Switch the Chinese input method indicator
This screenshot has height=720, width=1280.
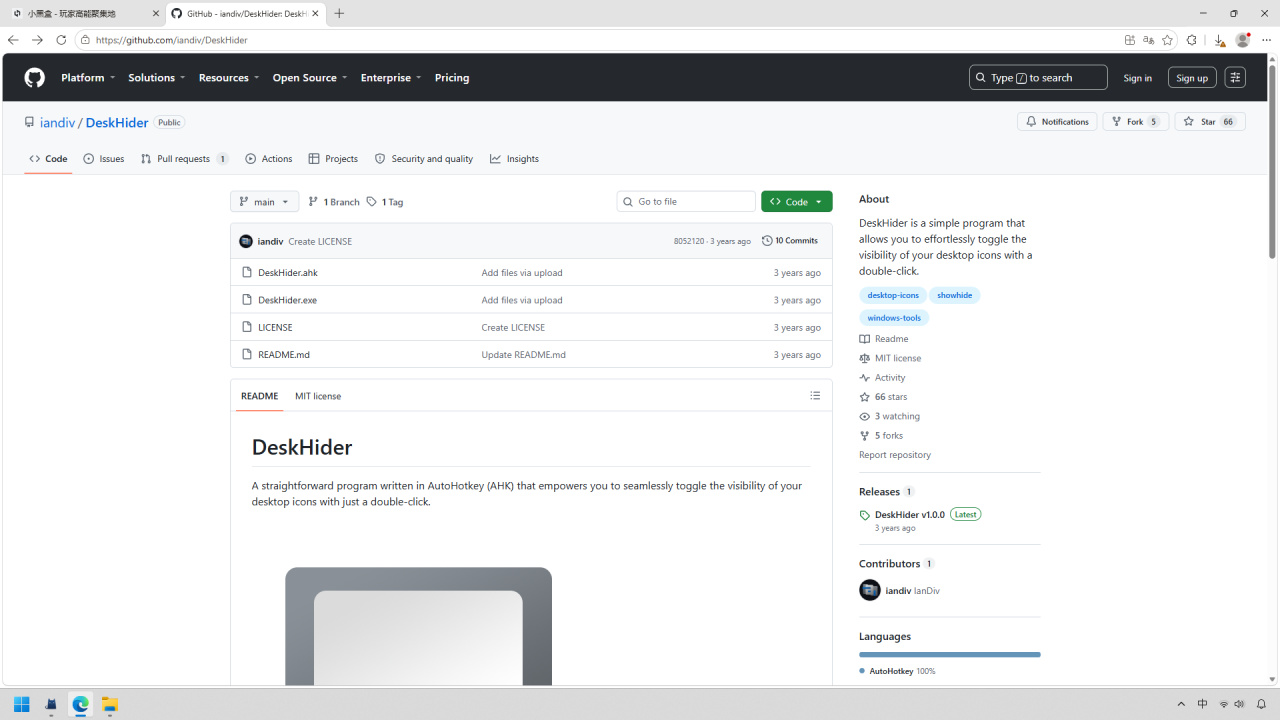tap(1202, 705)
